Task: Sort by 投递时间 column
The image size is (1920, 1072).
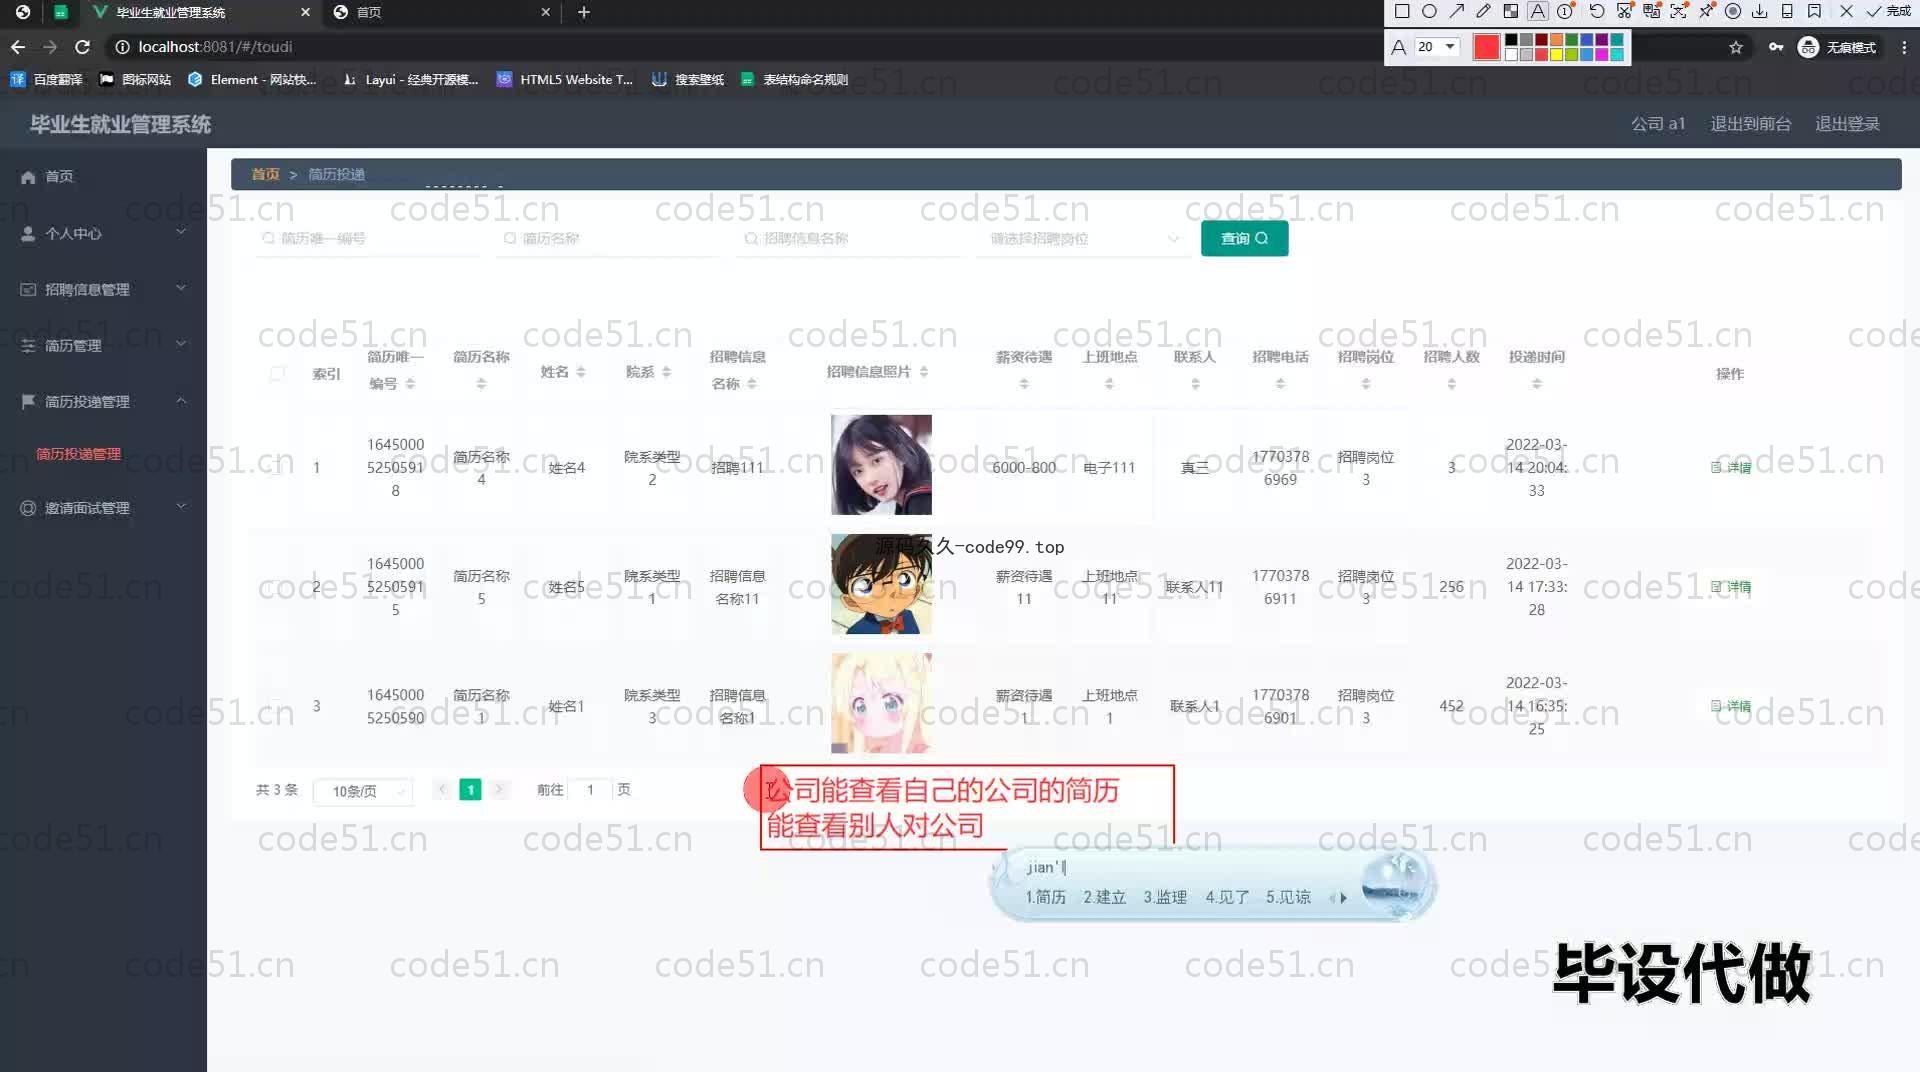Action: tap(1537, 384)
